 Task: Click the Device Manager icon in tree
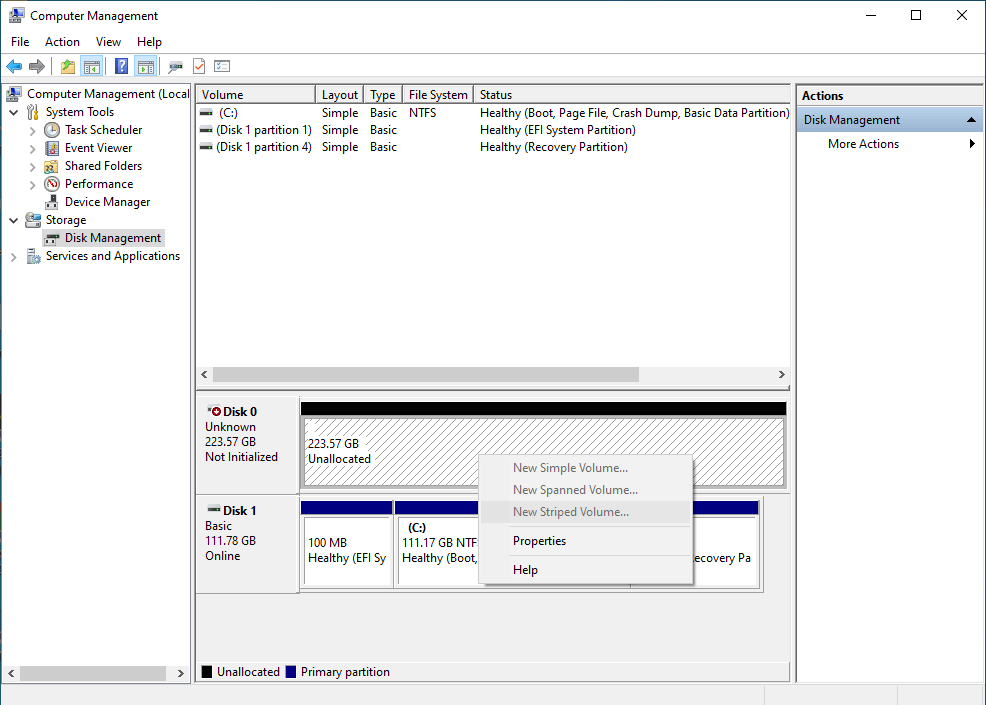pos(52,203)
